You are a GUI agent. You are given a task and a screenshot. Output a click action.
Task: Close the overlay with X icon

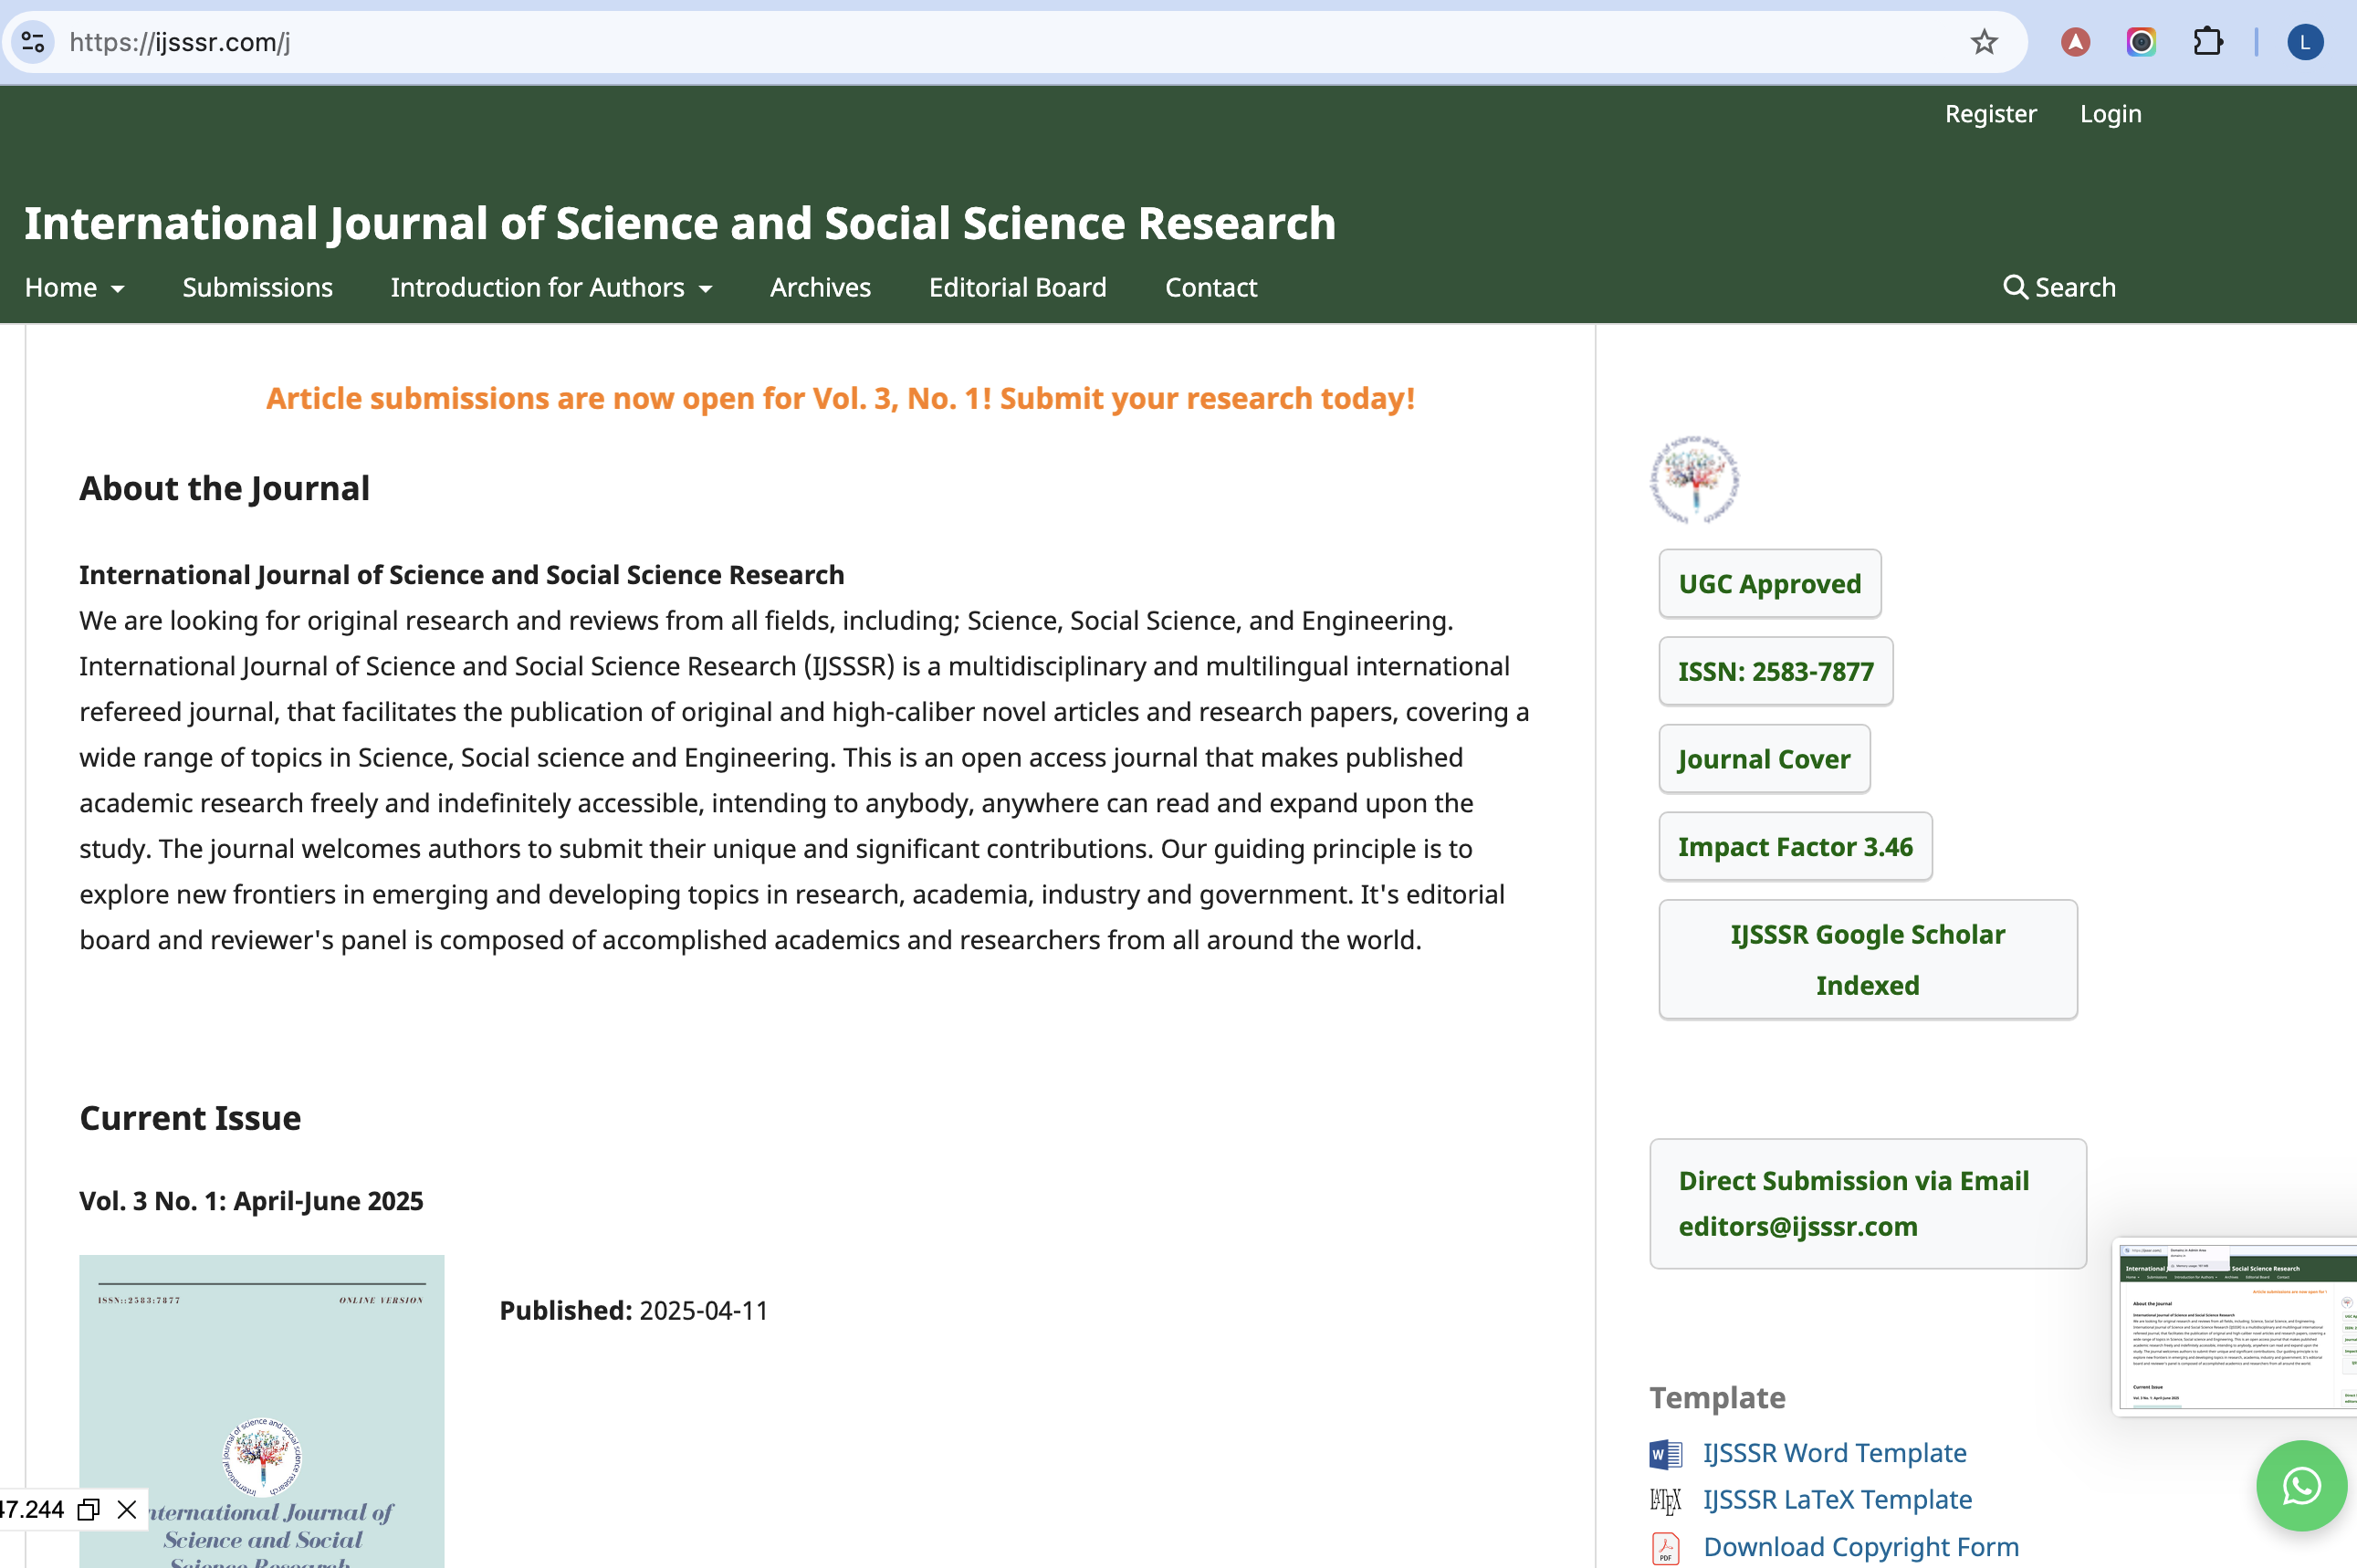[x=127, y=1509]
